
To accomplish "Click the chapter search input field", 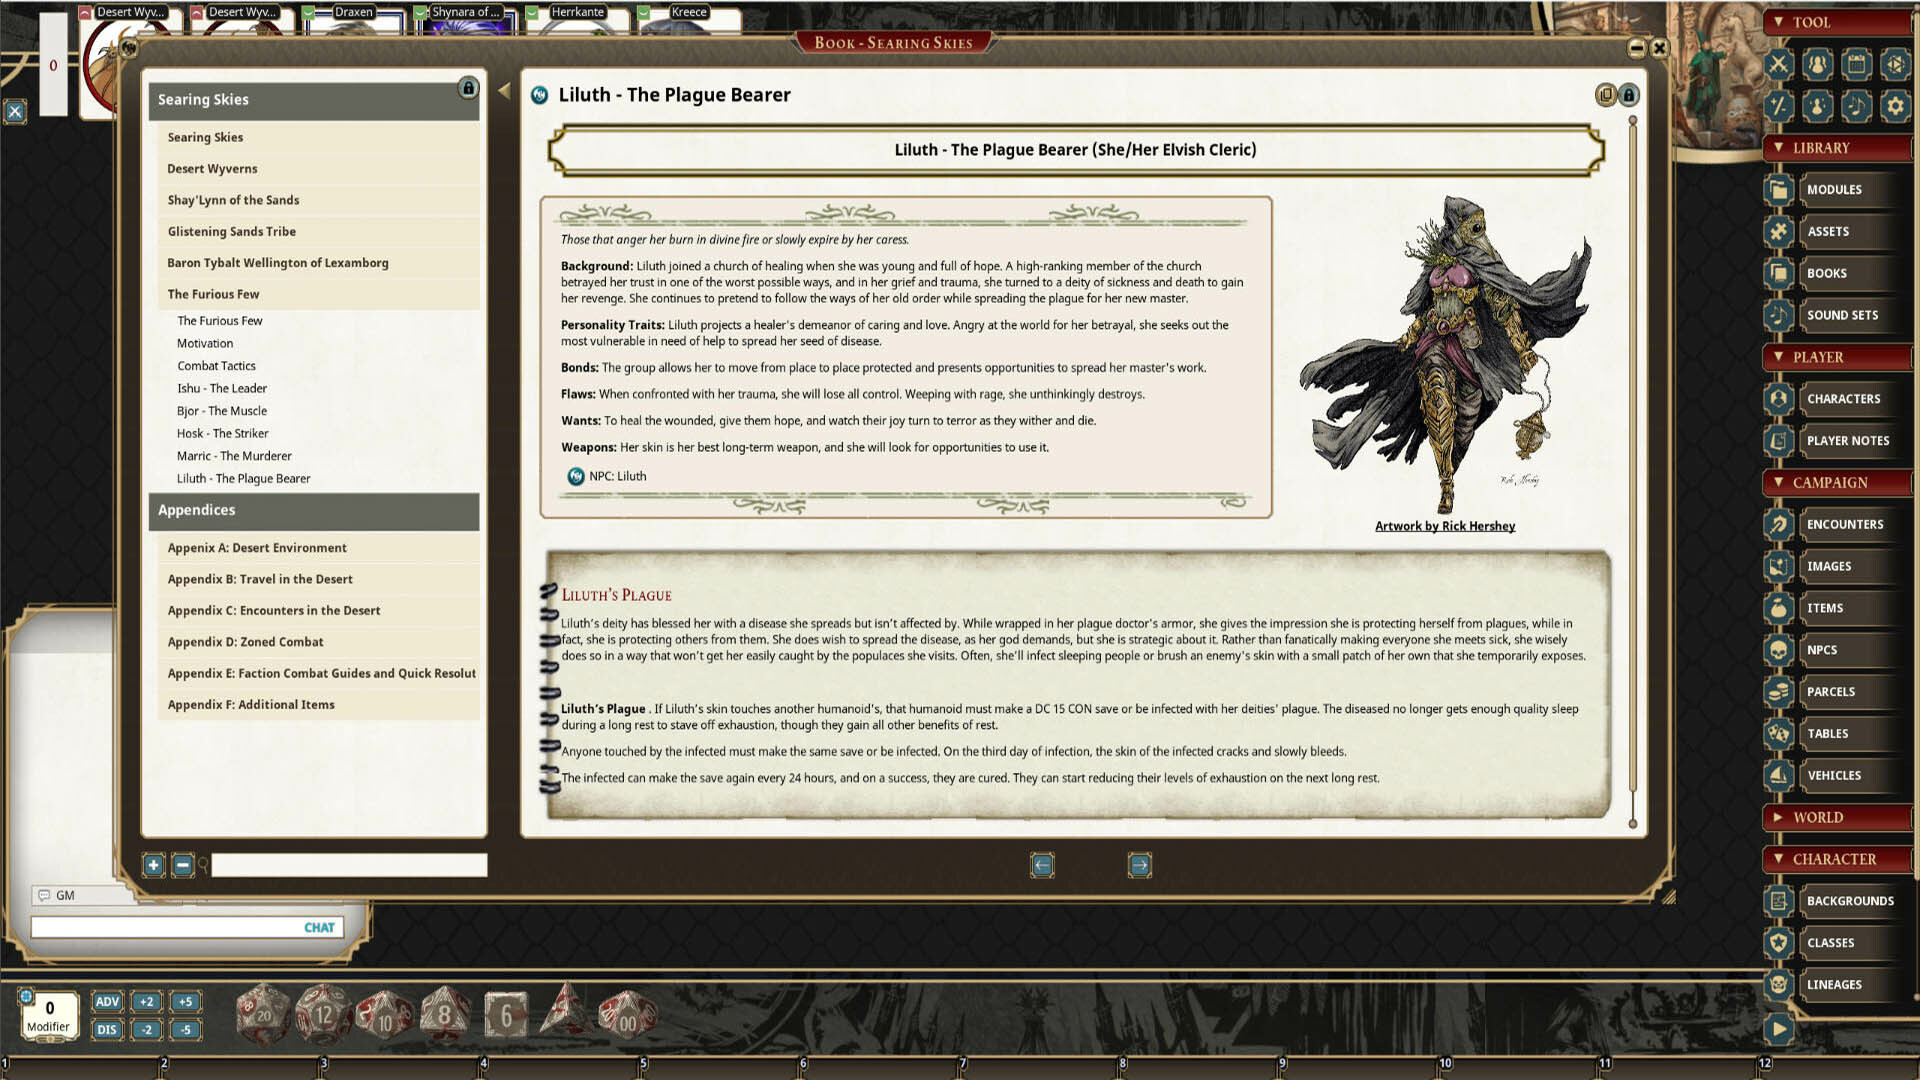I will 348,865.
